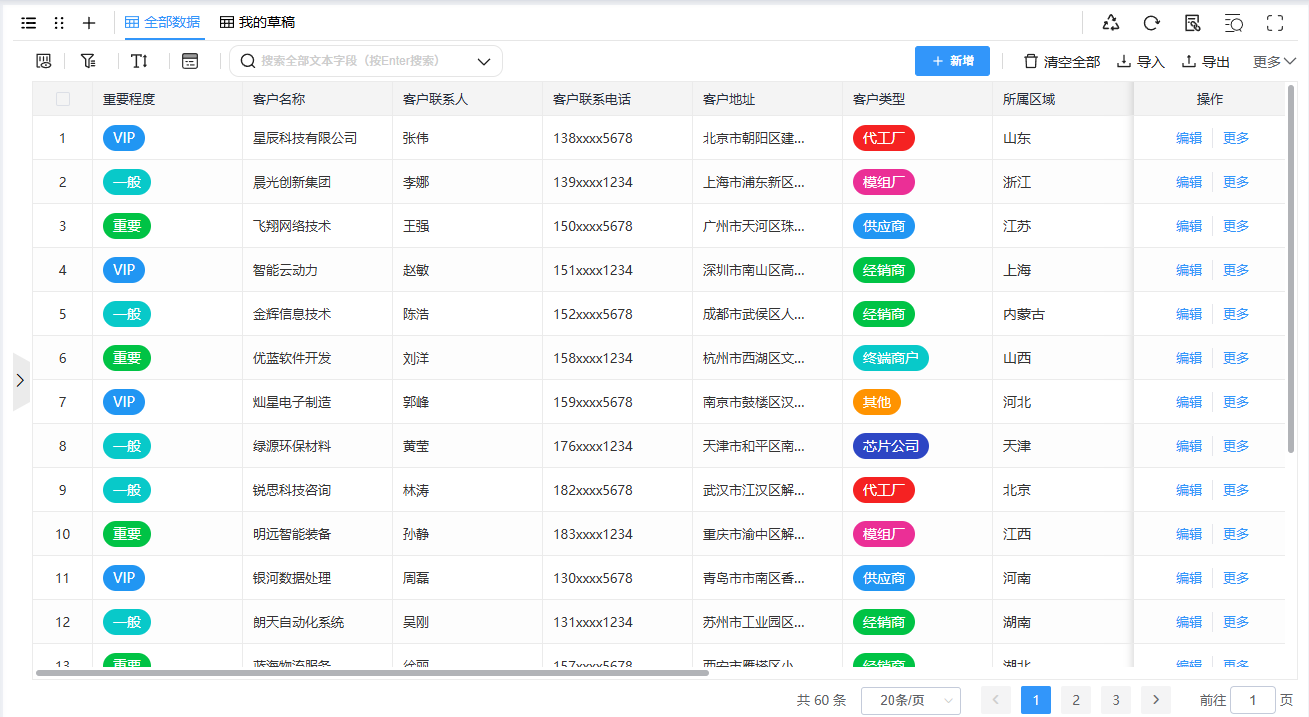The height and width of the screenshot is (717, 1309).
Task: Expand the search field dropdown arrow
Action: (484, 61)
